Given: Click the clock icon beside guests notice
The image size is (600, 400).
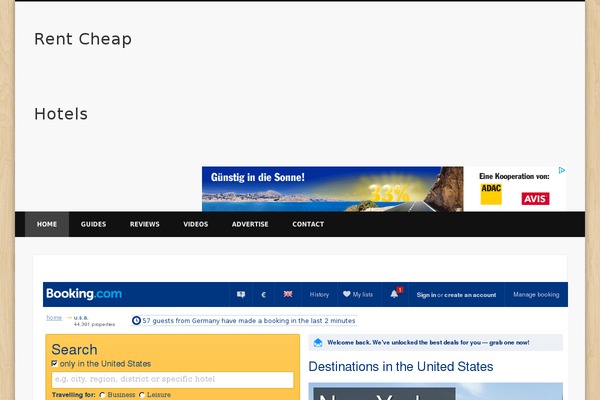Looking at the screenshot, I should click(136, 320).
